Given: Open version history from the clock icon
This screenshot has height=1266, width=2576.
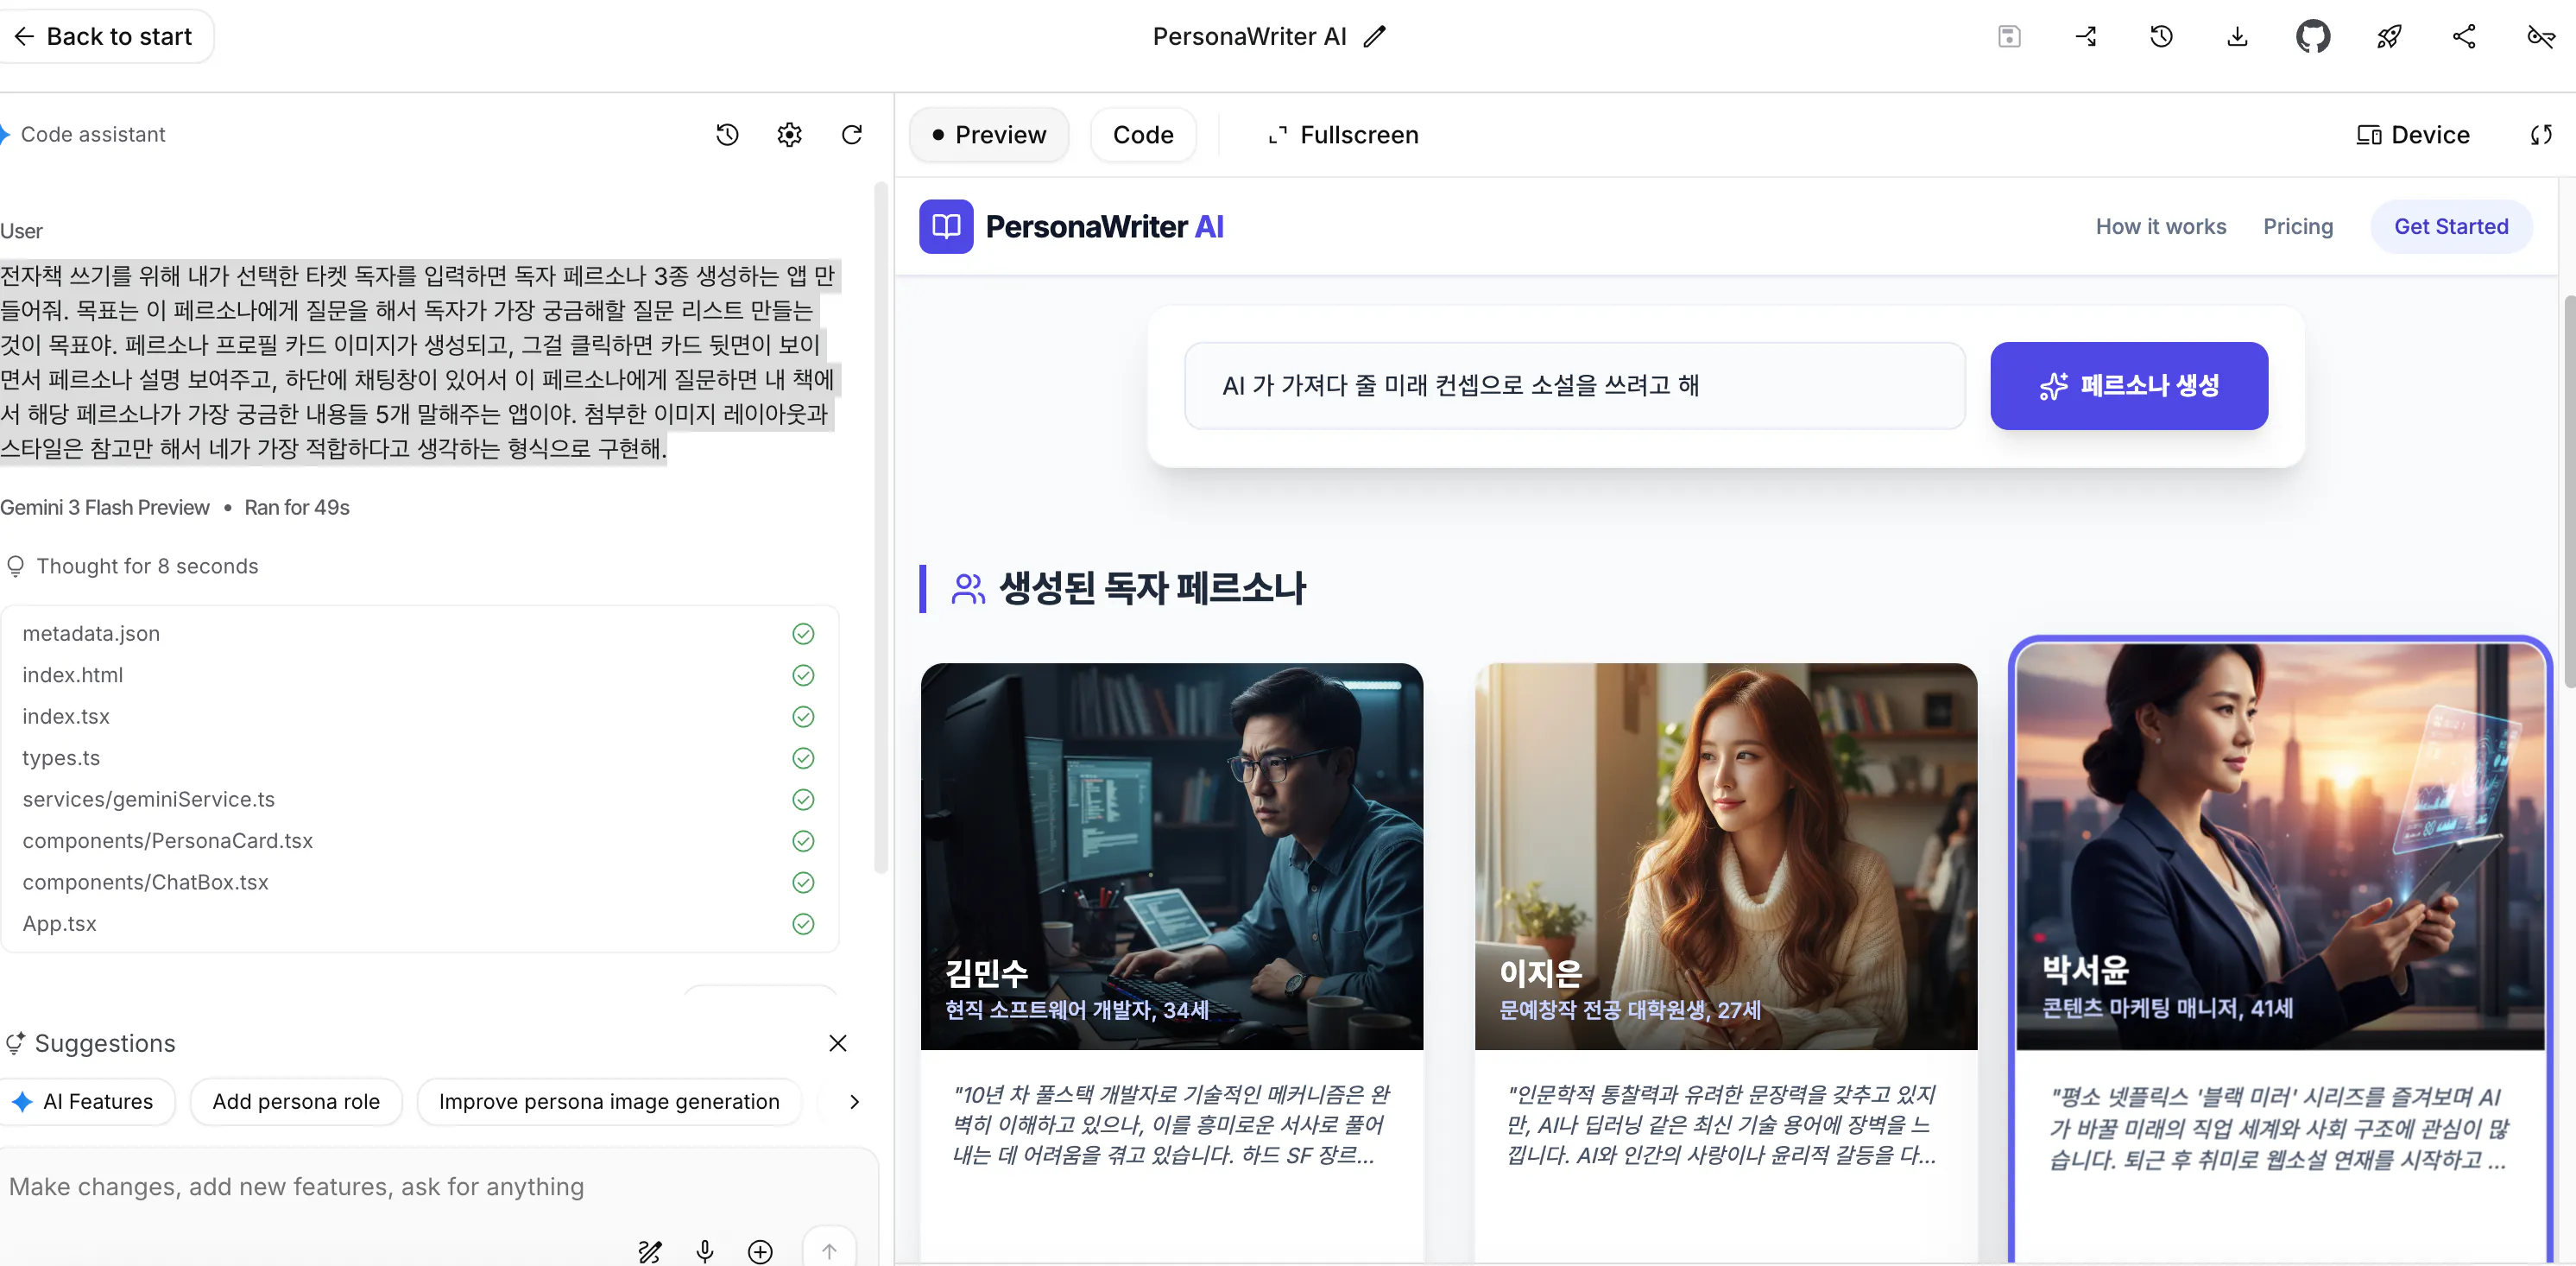Looking at the screenshot, I should (2161, 36).
